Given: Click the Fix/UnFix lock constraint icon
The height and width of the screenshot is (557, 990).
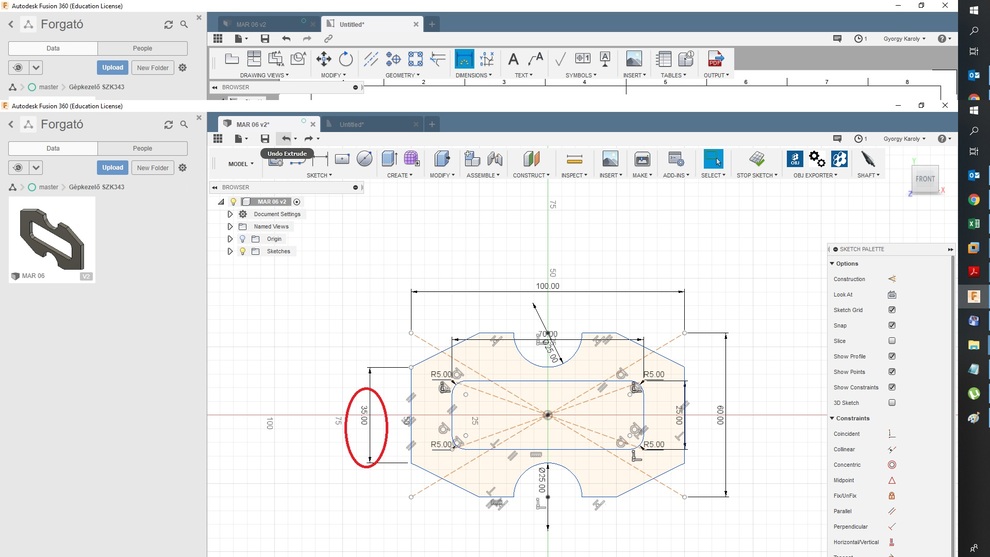Looking at the screenshot, I should pyautogui.click(x=892, y=496).
